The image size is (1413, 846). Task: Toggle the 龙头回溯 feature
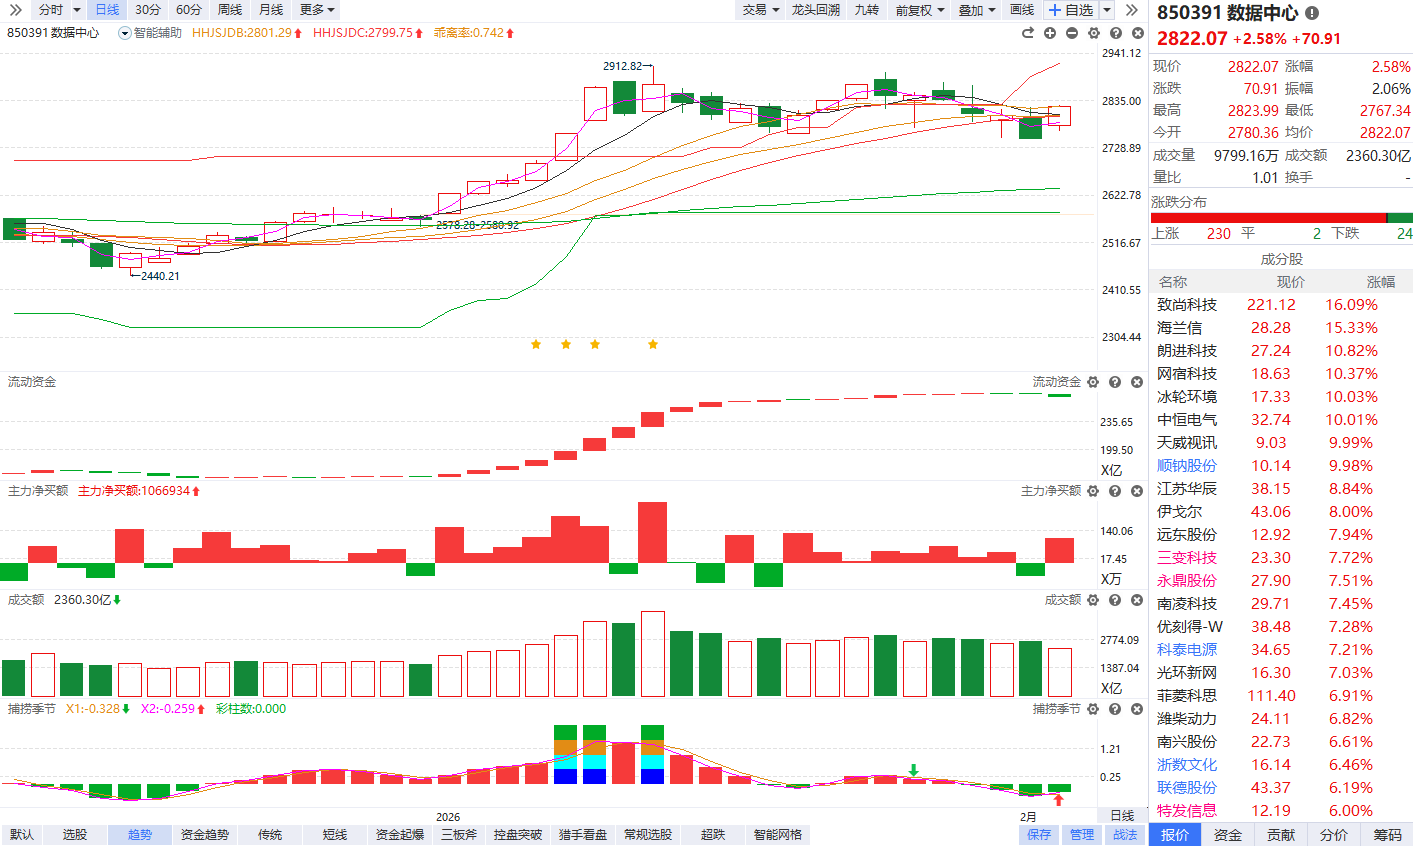pos(815,10)
